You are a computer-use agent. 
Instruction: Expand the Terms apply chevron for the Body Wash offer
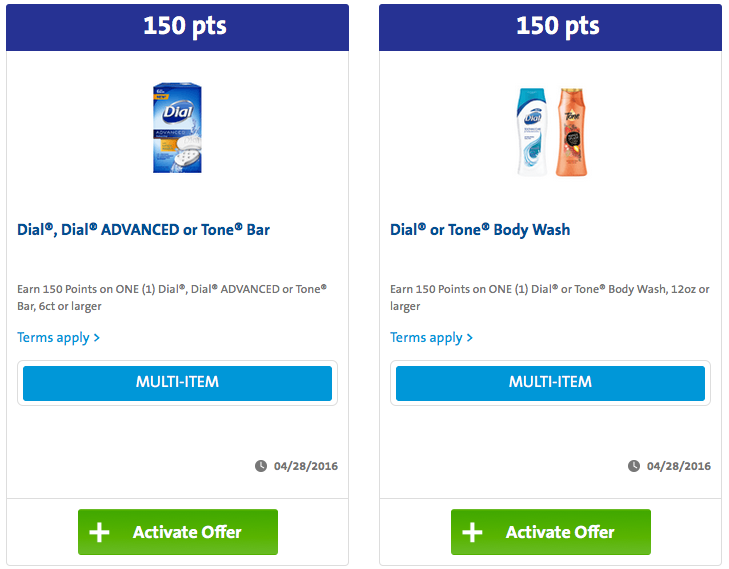click(470, 337)
